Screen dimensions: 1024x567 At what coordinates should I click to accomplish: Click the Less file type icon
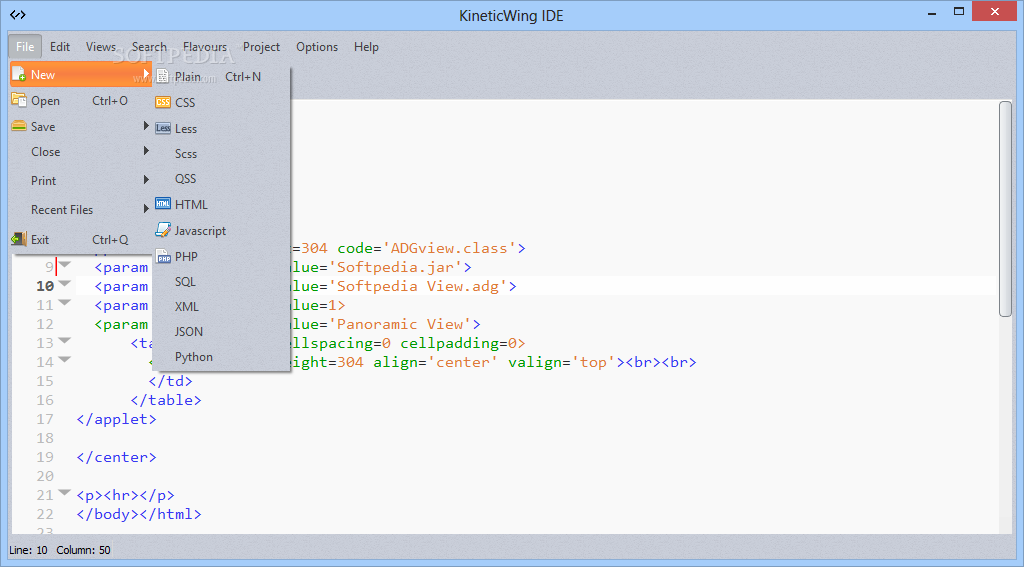(x=163, y=128)
